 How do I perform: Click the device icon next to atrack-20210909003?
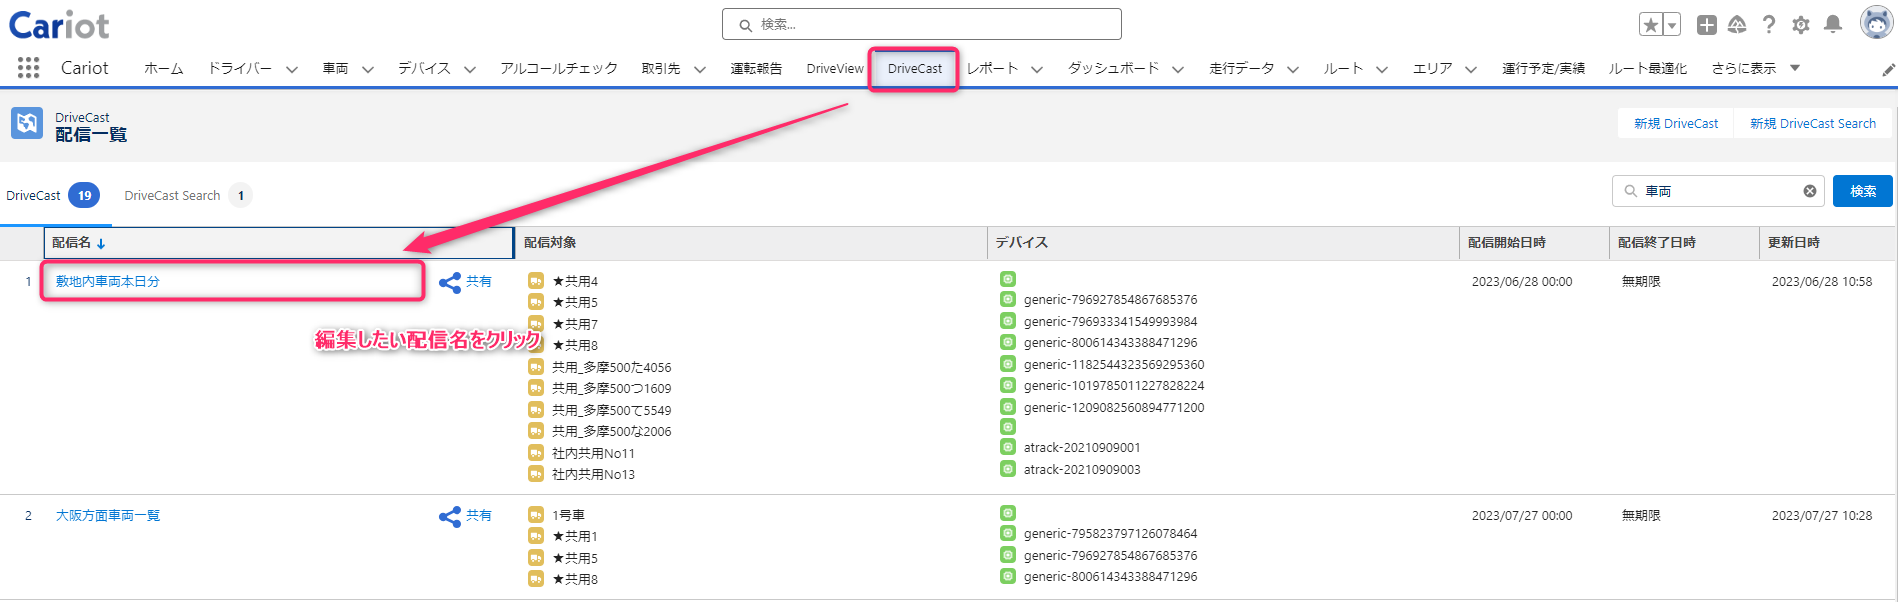click(1008, 469)
